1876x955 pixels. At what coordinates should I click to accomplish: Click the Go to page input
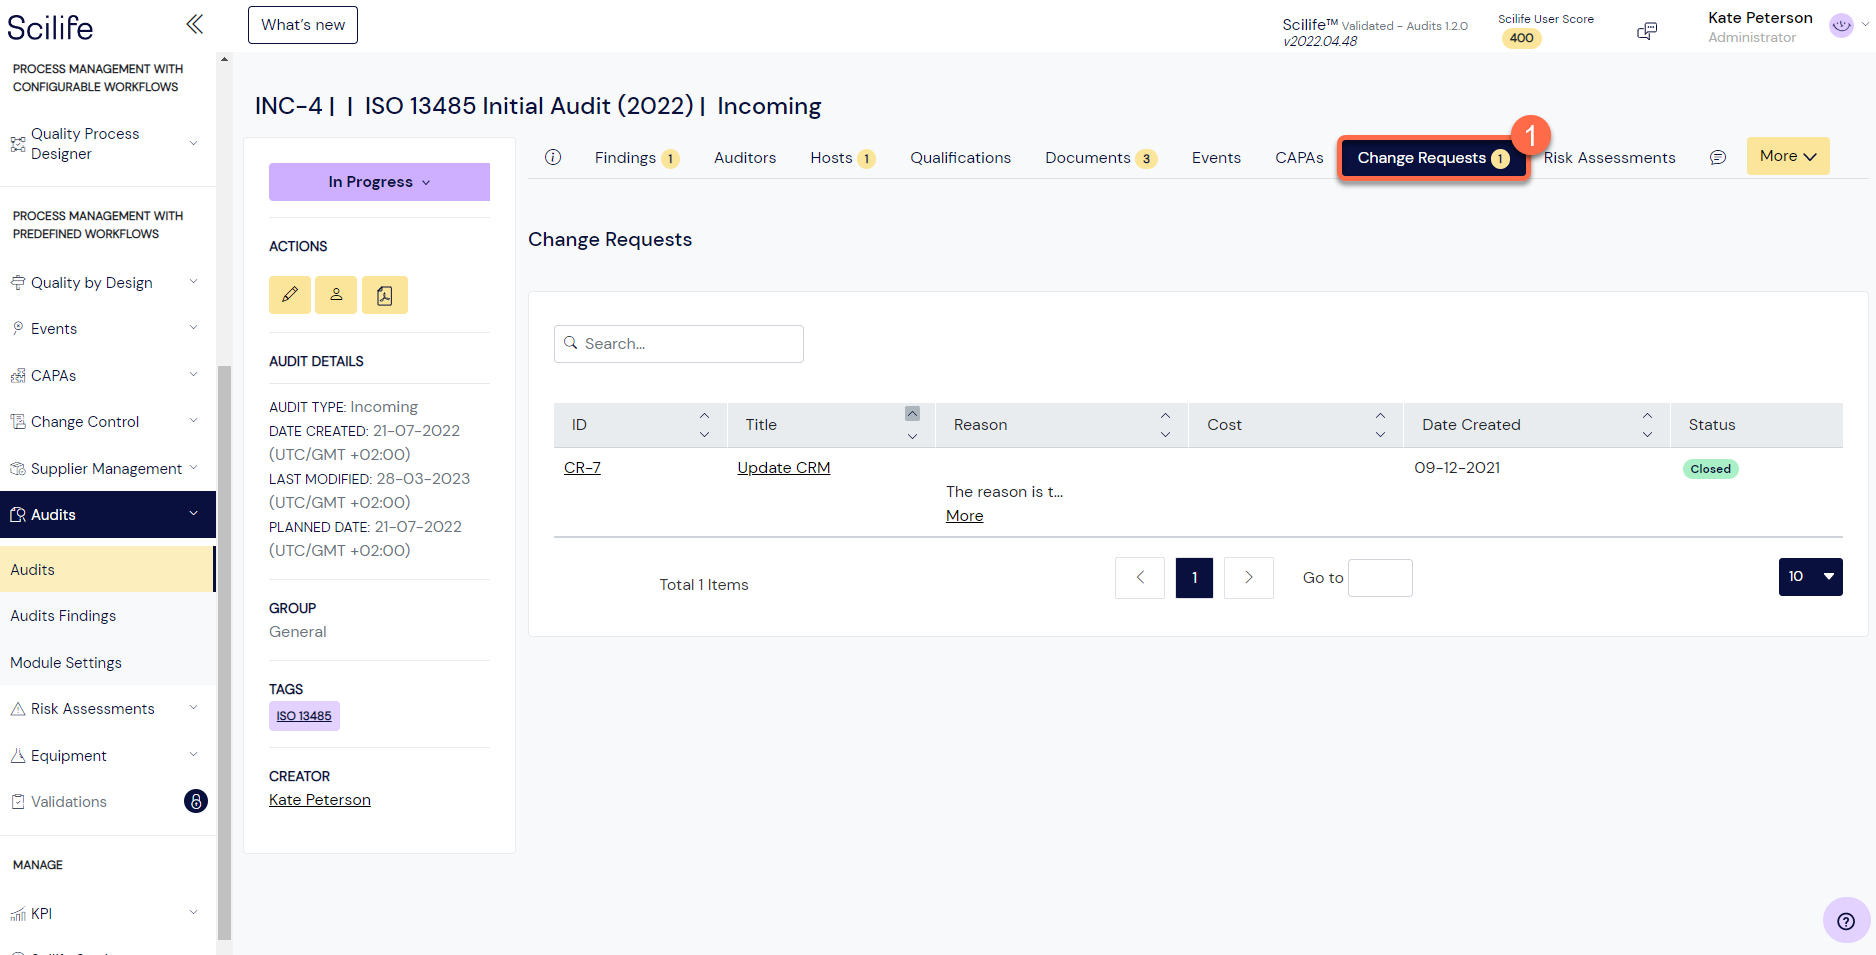[x=1380, y=578]
